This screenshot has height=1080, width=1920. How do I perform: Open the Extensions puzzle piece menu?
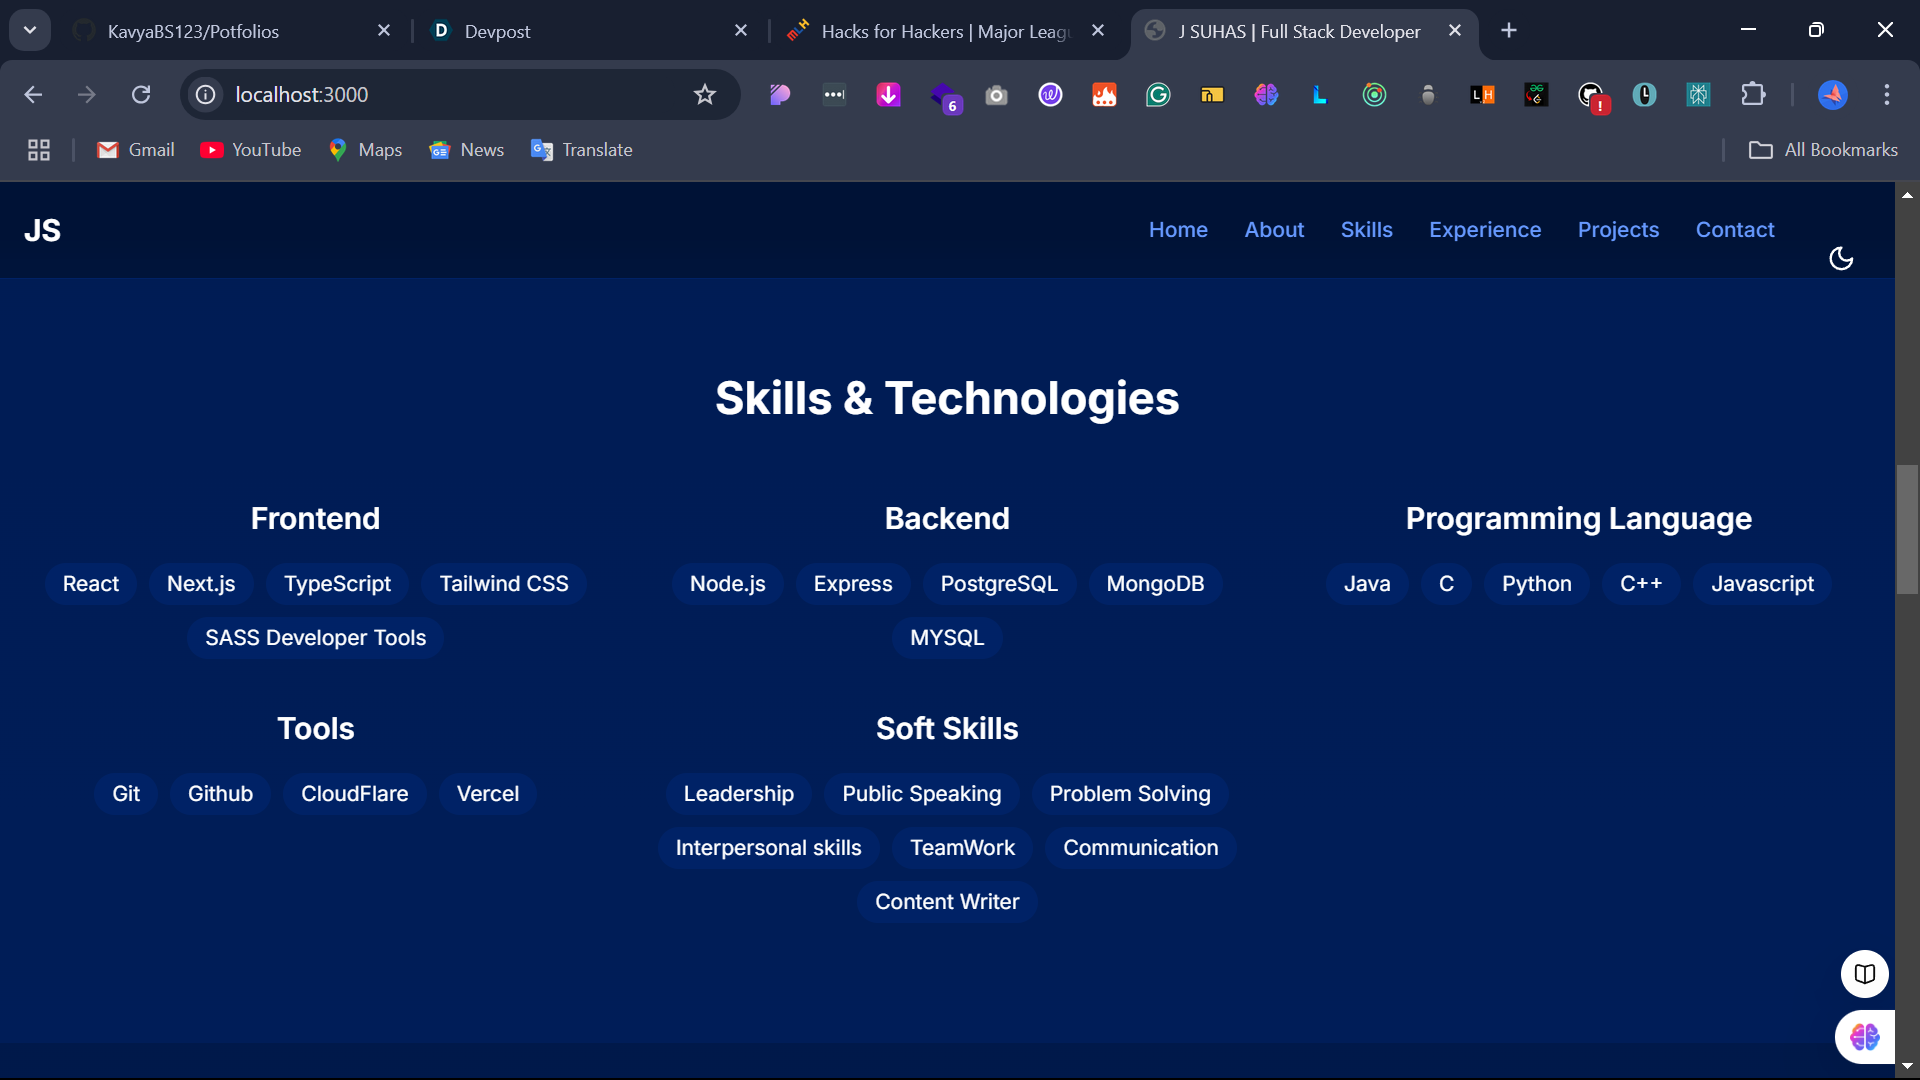(x=1753, y=95)
